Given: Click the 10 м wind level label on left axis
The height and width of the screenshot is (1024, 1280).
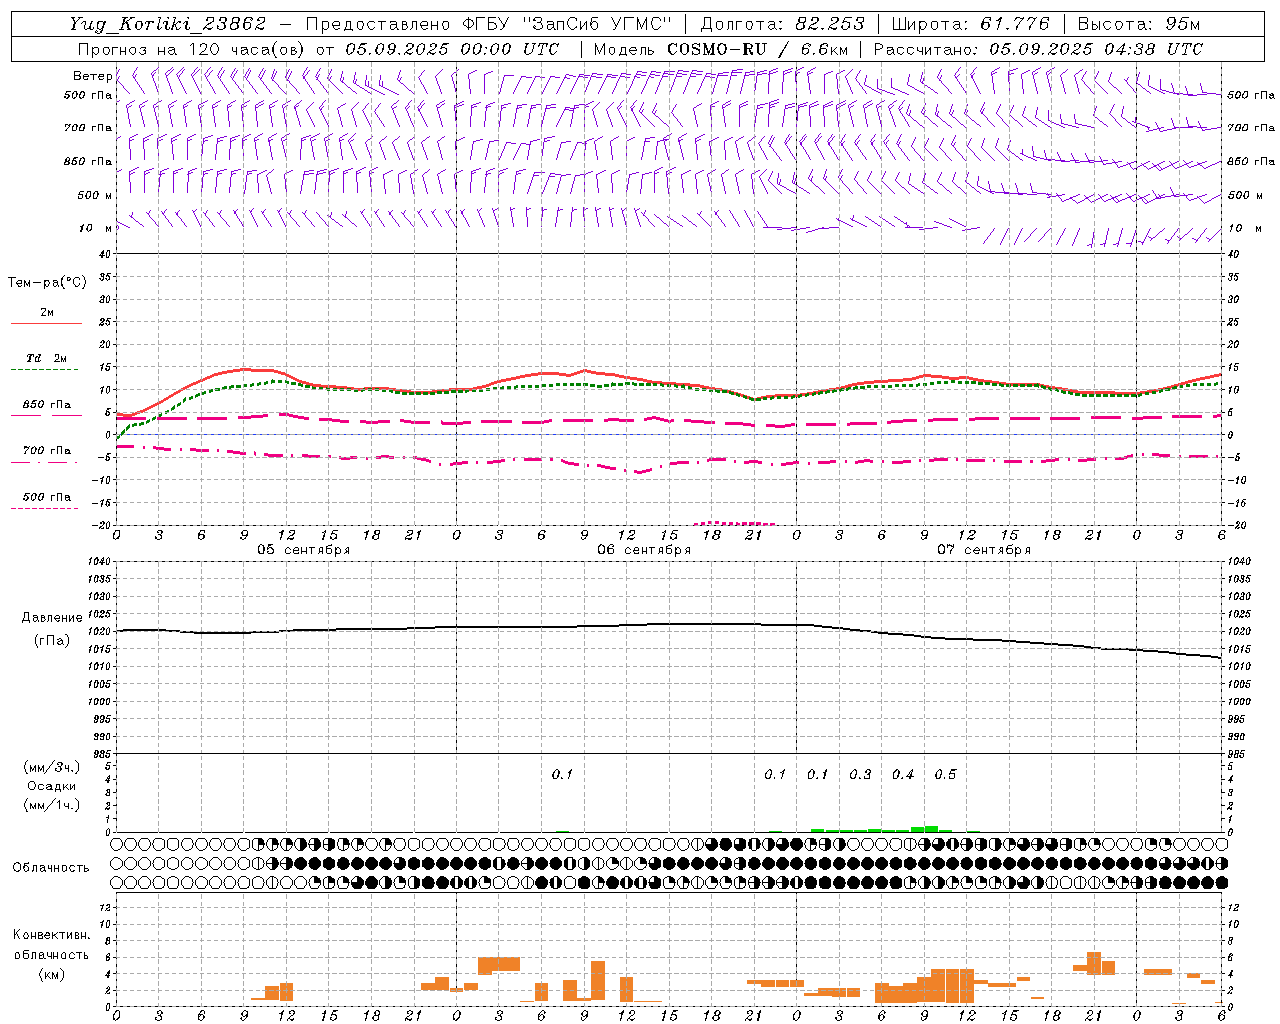Looking at the screenshot, I should [95, 228].
